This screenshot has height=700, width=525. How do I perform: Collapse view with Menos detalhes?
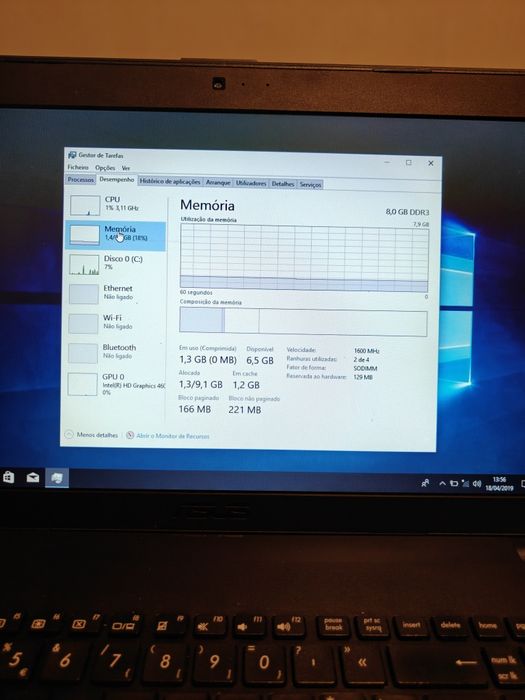tap(92, 434)
